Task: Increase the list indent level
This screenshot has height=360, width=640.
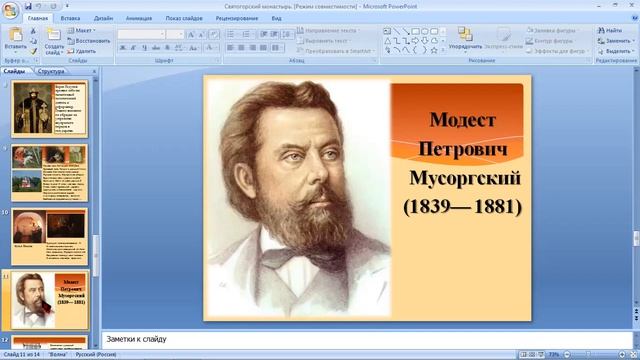Action: pos(275,34)
